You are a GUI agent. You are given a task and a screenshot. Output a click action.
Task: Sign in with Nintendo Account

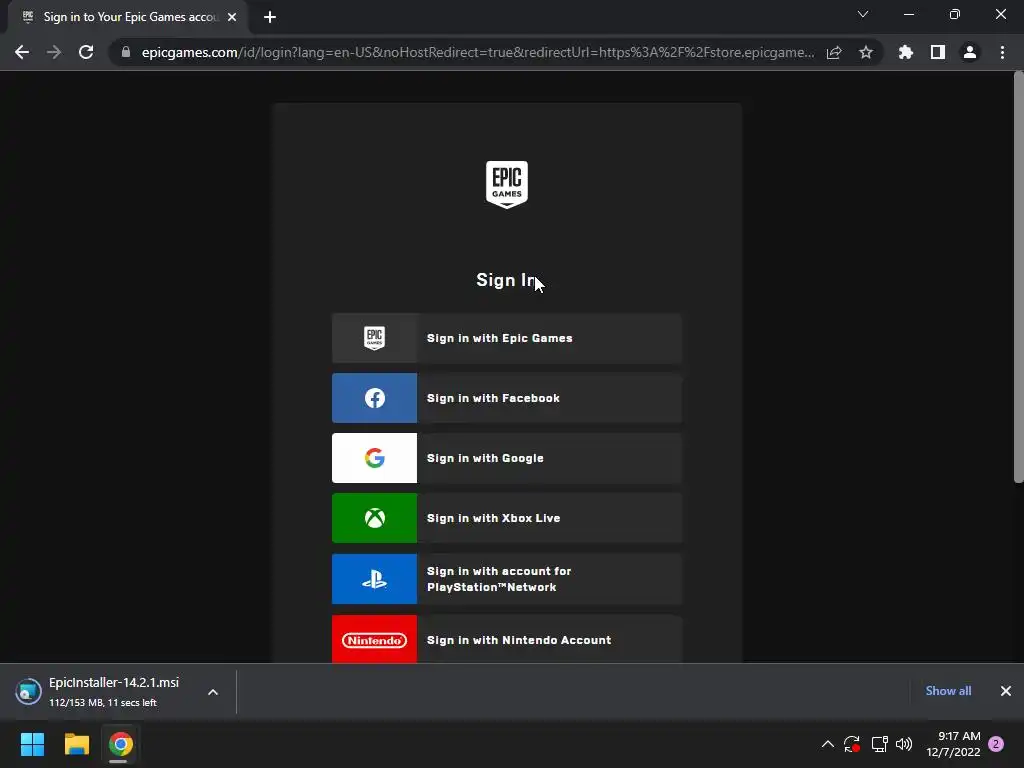pyautogui.click(x=507, y=639)
